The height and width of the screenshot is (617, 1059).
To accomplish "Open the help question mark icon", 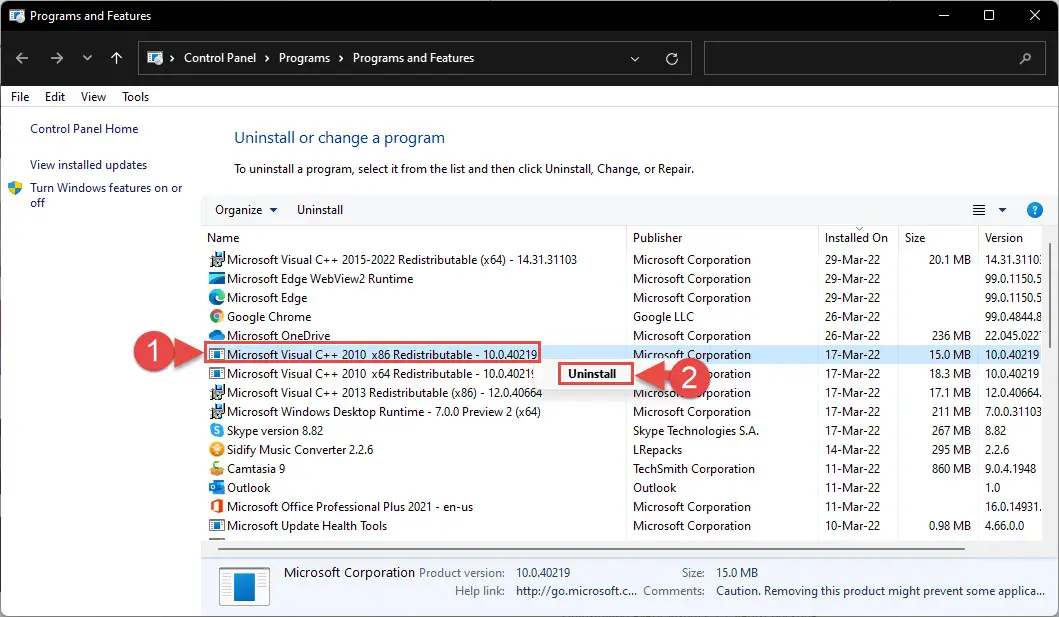I will click(x=1034, y=210).
